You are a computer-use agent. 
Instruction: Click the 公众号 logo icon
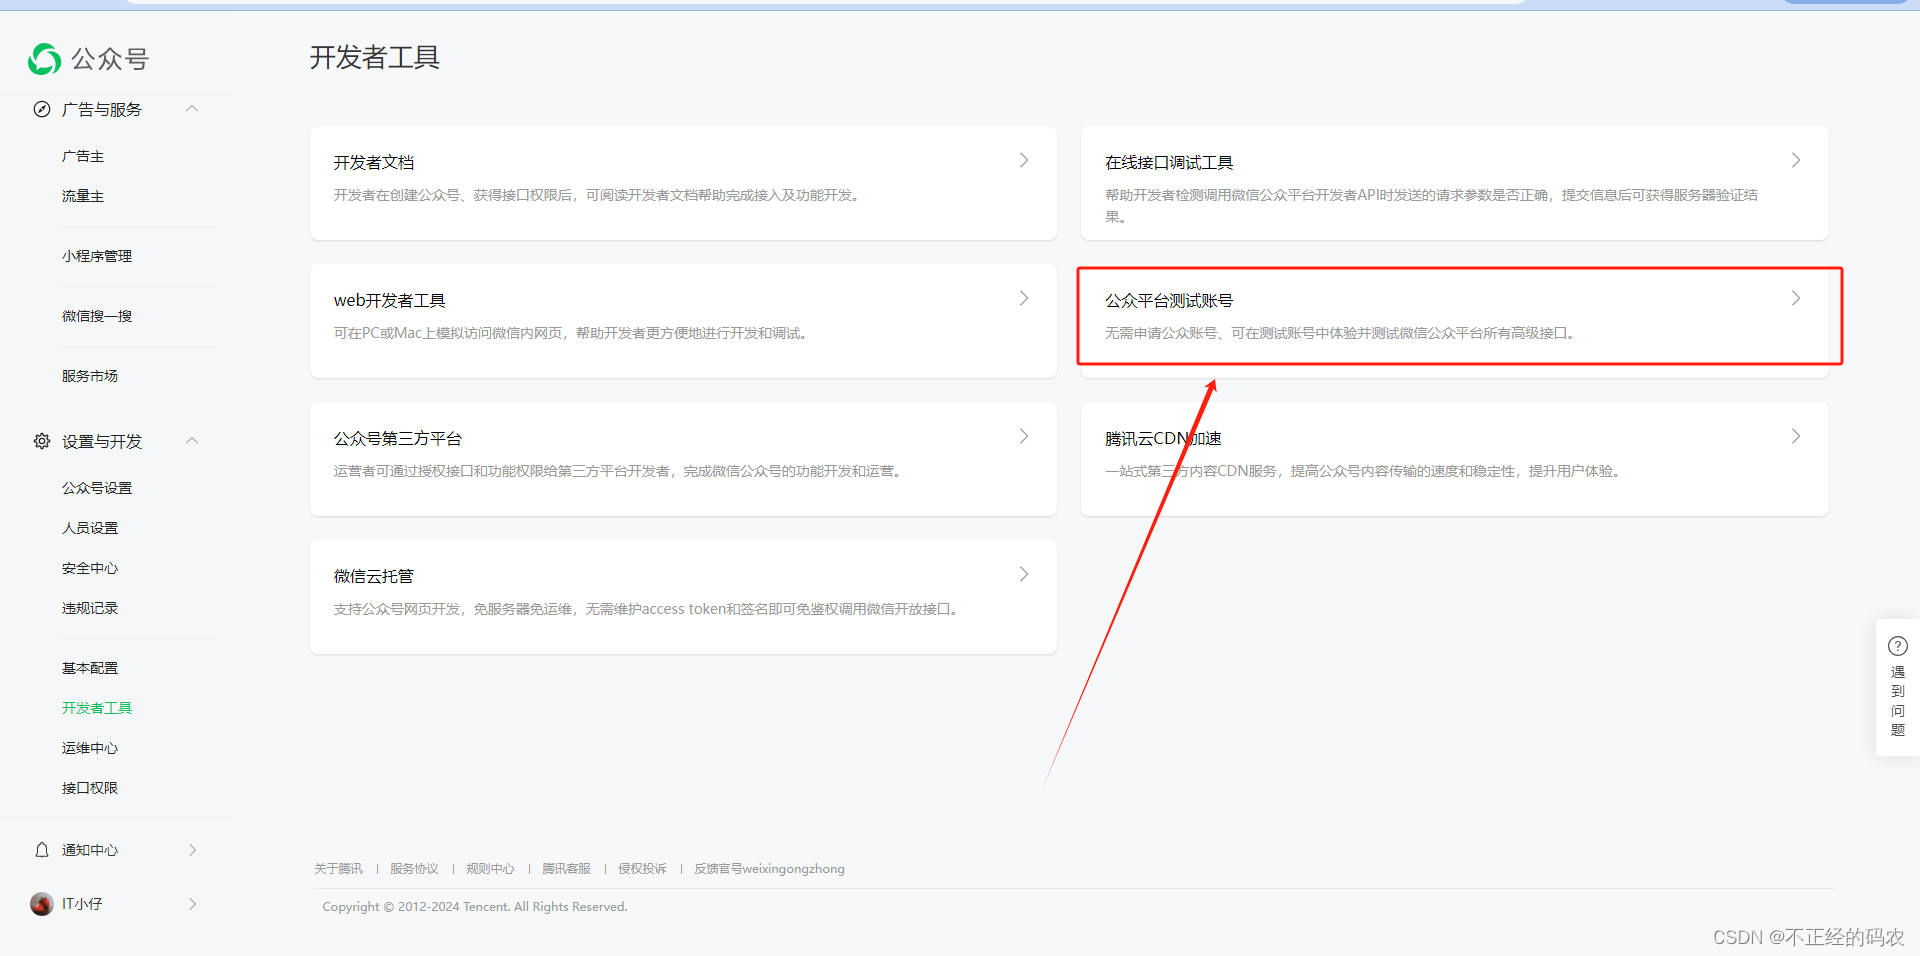tap(44, 59)
